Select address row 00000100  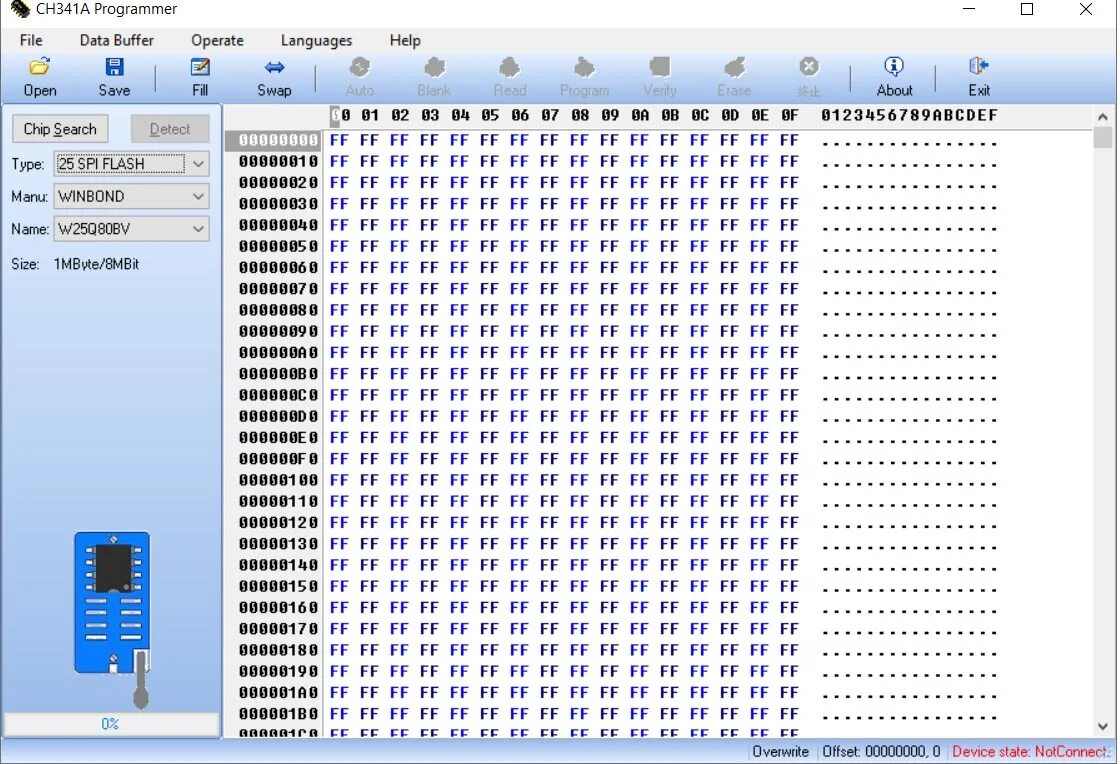pyautogui.click(x=279, y=480)
